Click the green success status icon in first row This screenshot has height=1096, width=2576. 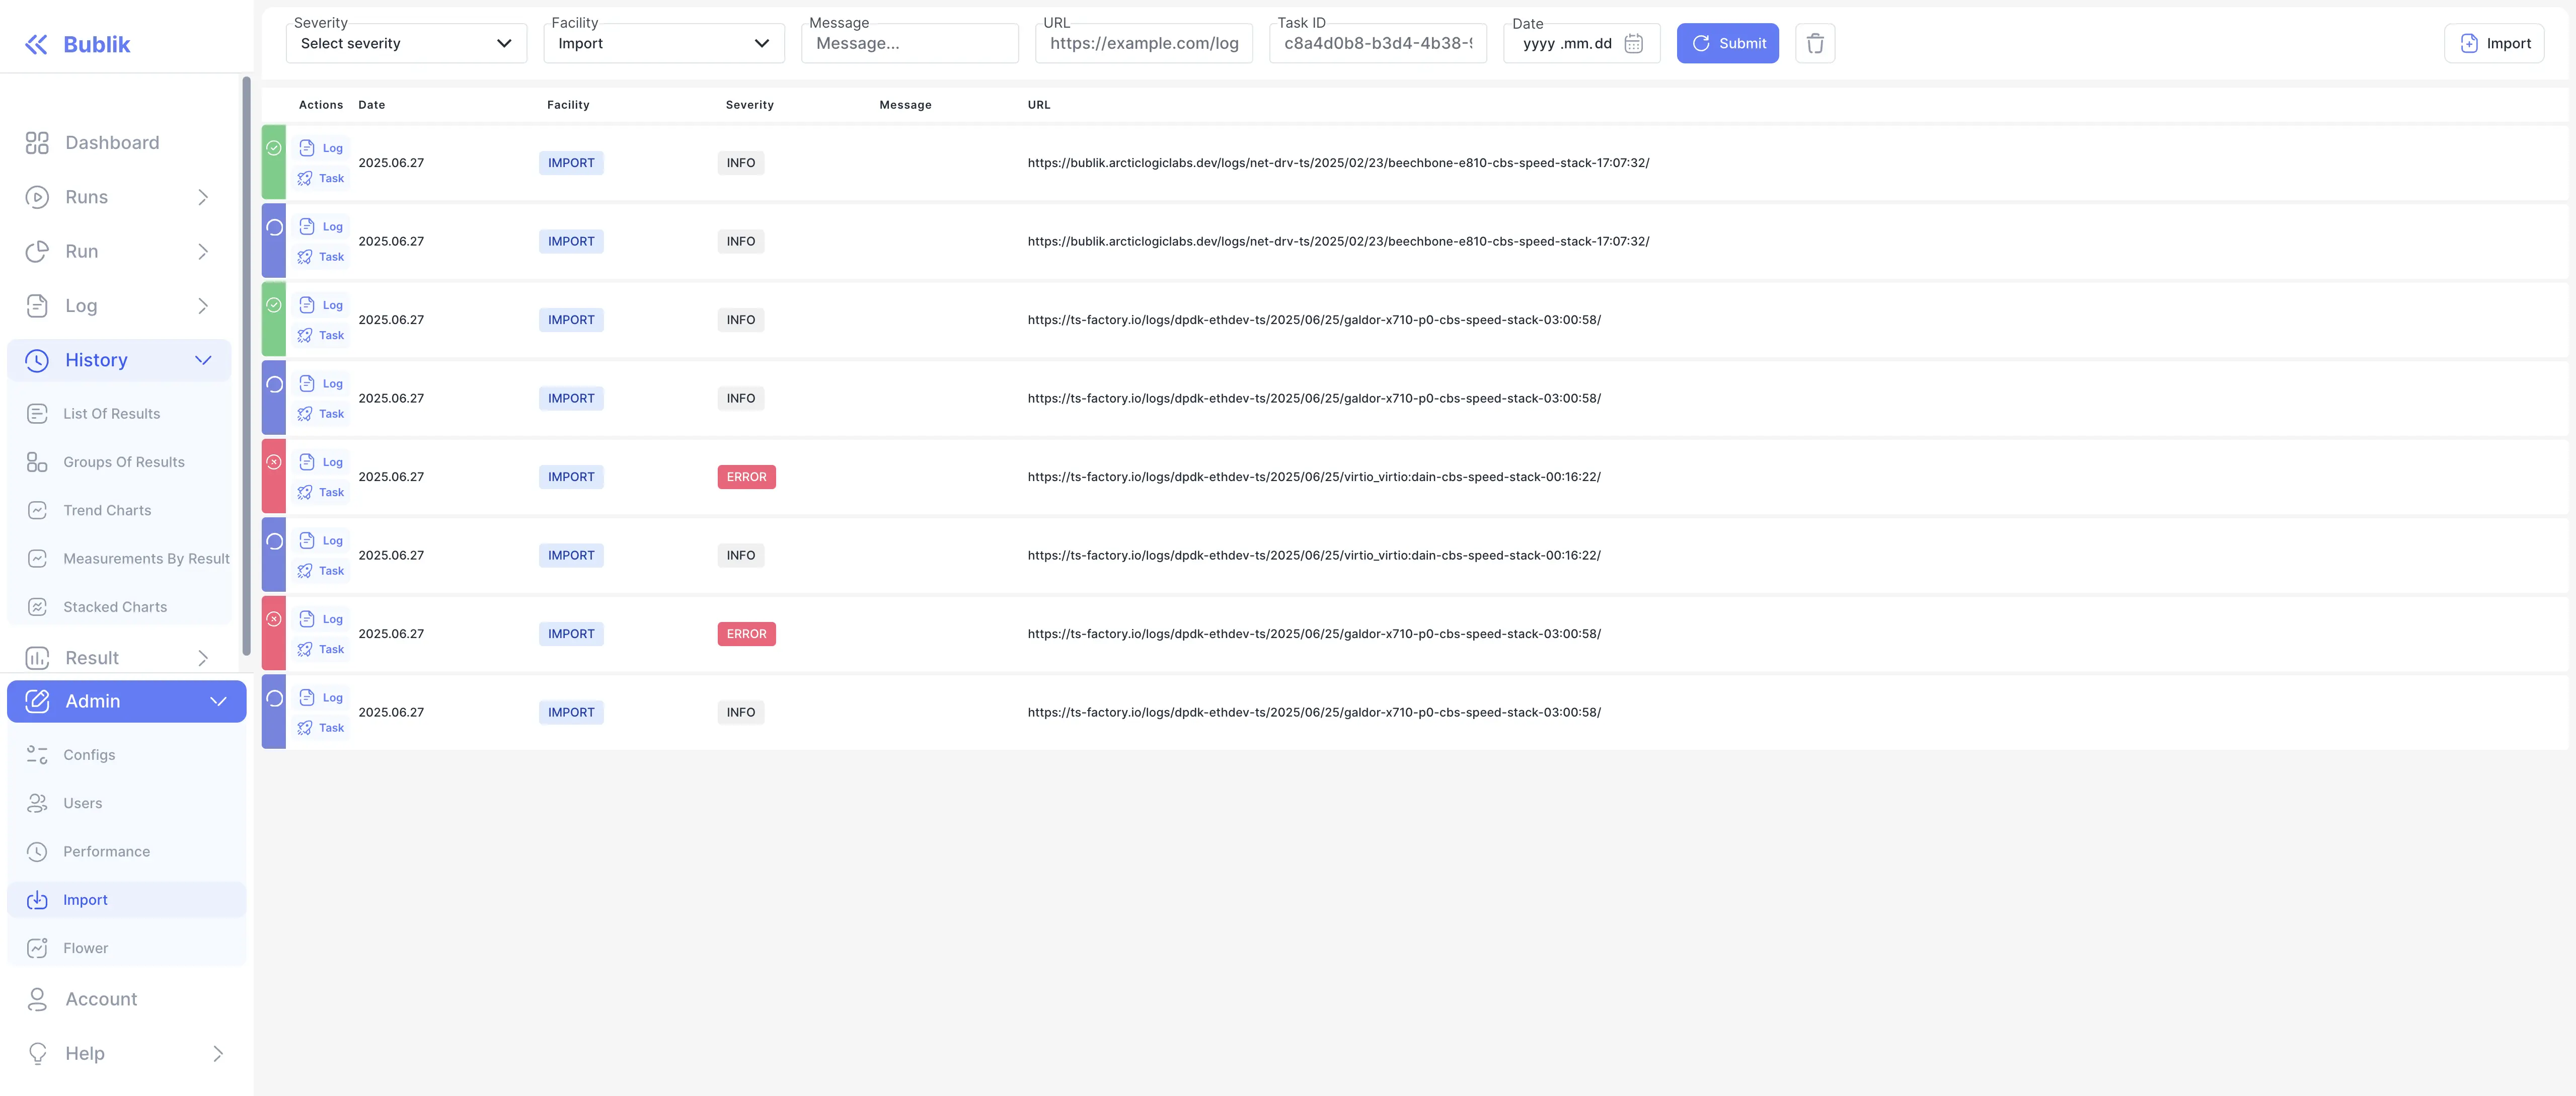(x=273, y=148)
